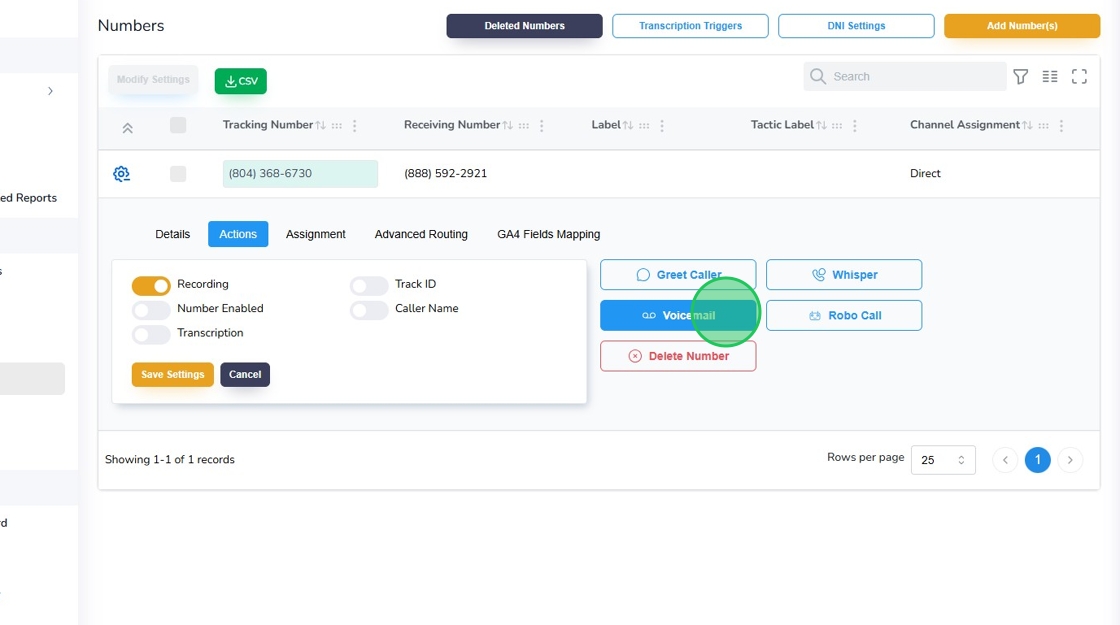This screenshot has height=625, width=1120.
Task: Grab Receiving Number column drag handle
Action: click(x=524, y=126)
